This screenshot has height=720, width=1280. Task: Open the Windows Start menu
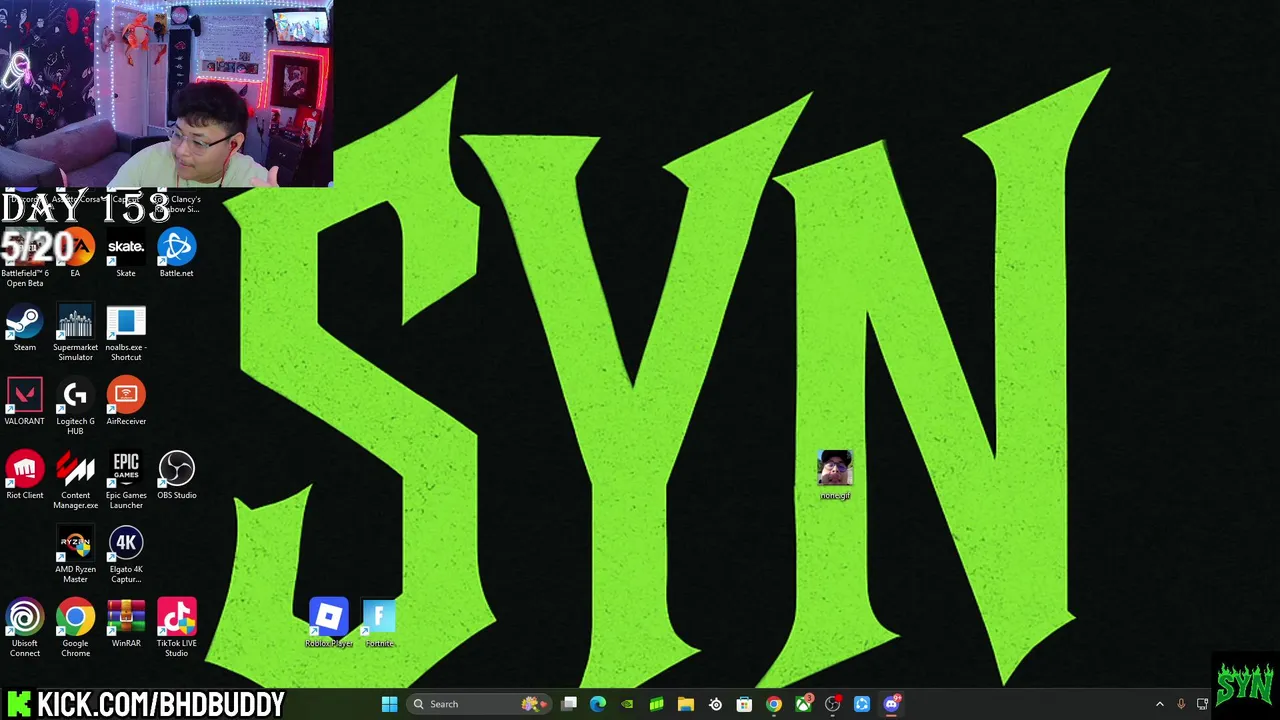(389, 704)
